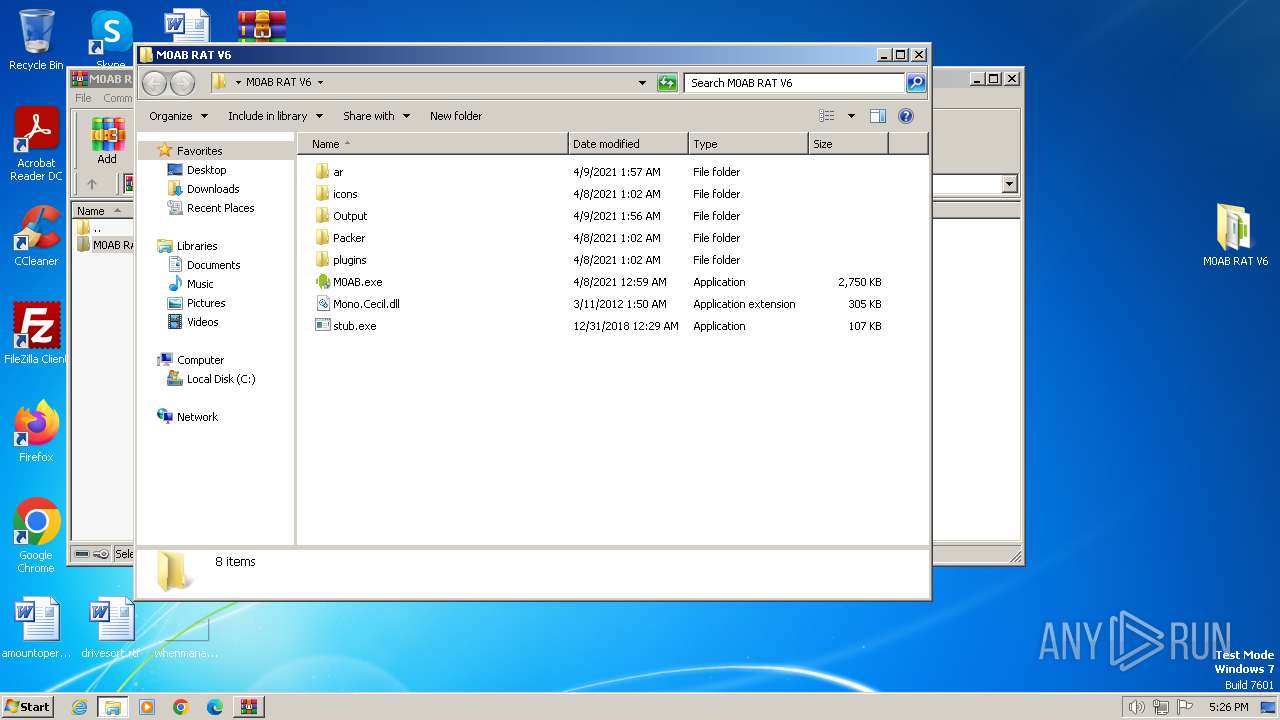
Task: Select Mono.Cecil.dll file
Action: pyautogui.click(x=366, y=304)
